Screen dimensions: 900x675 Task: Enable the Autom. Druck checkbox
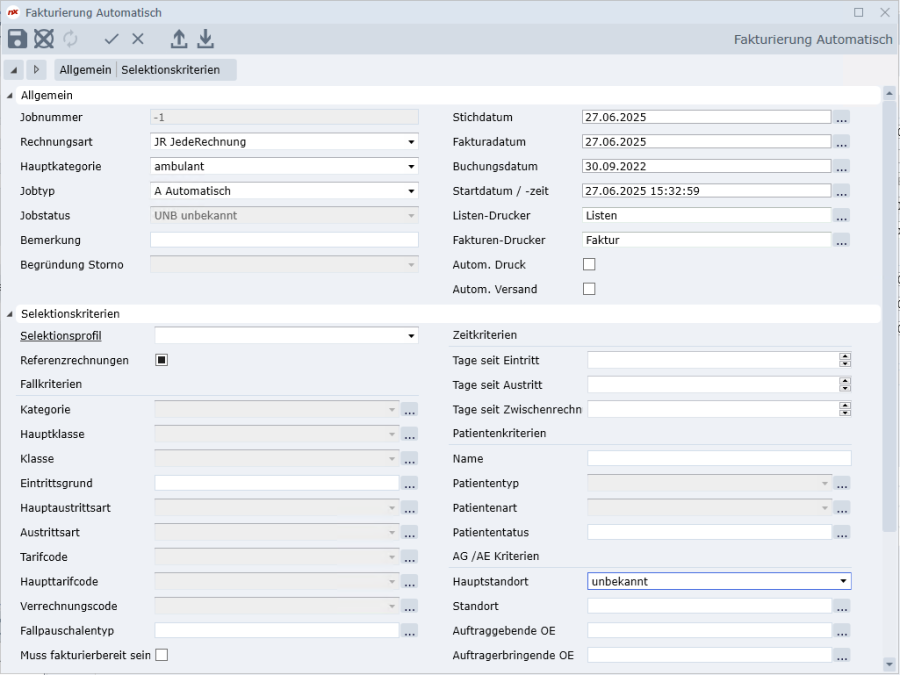589,265
